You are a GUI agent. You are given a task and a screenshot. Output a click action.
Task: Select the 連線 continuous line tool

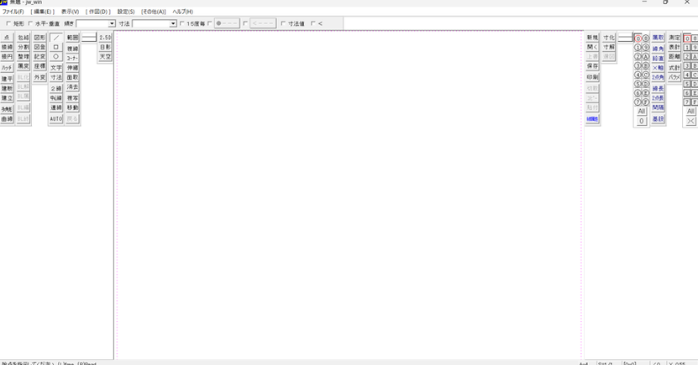tap(56, 108)
